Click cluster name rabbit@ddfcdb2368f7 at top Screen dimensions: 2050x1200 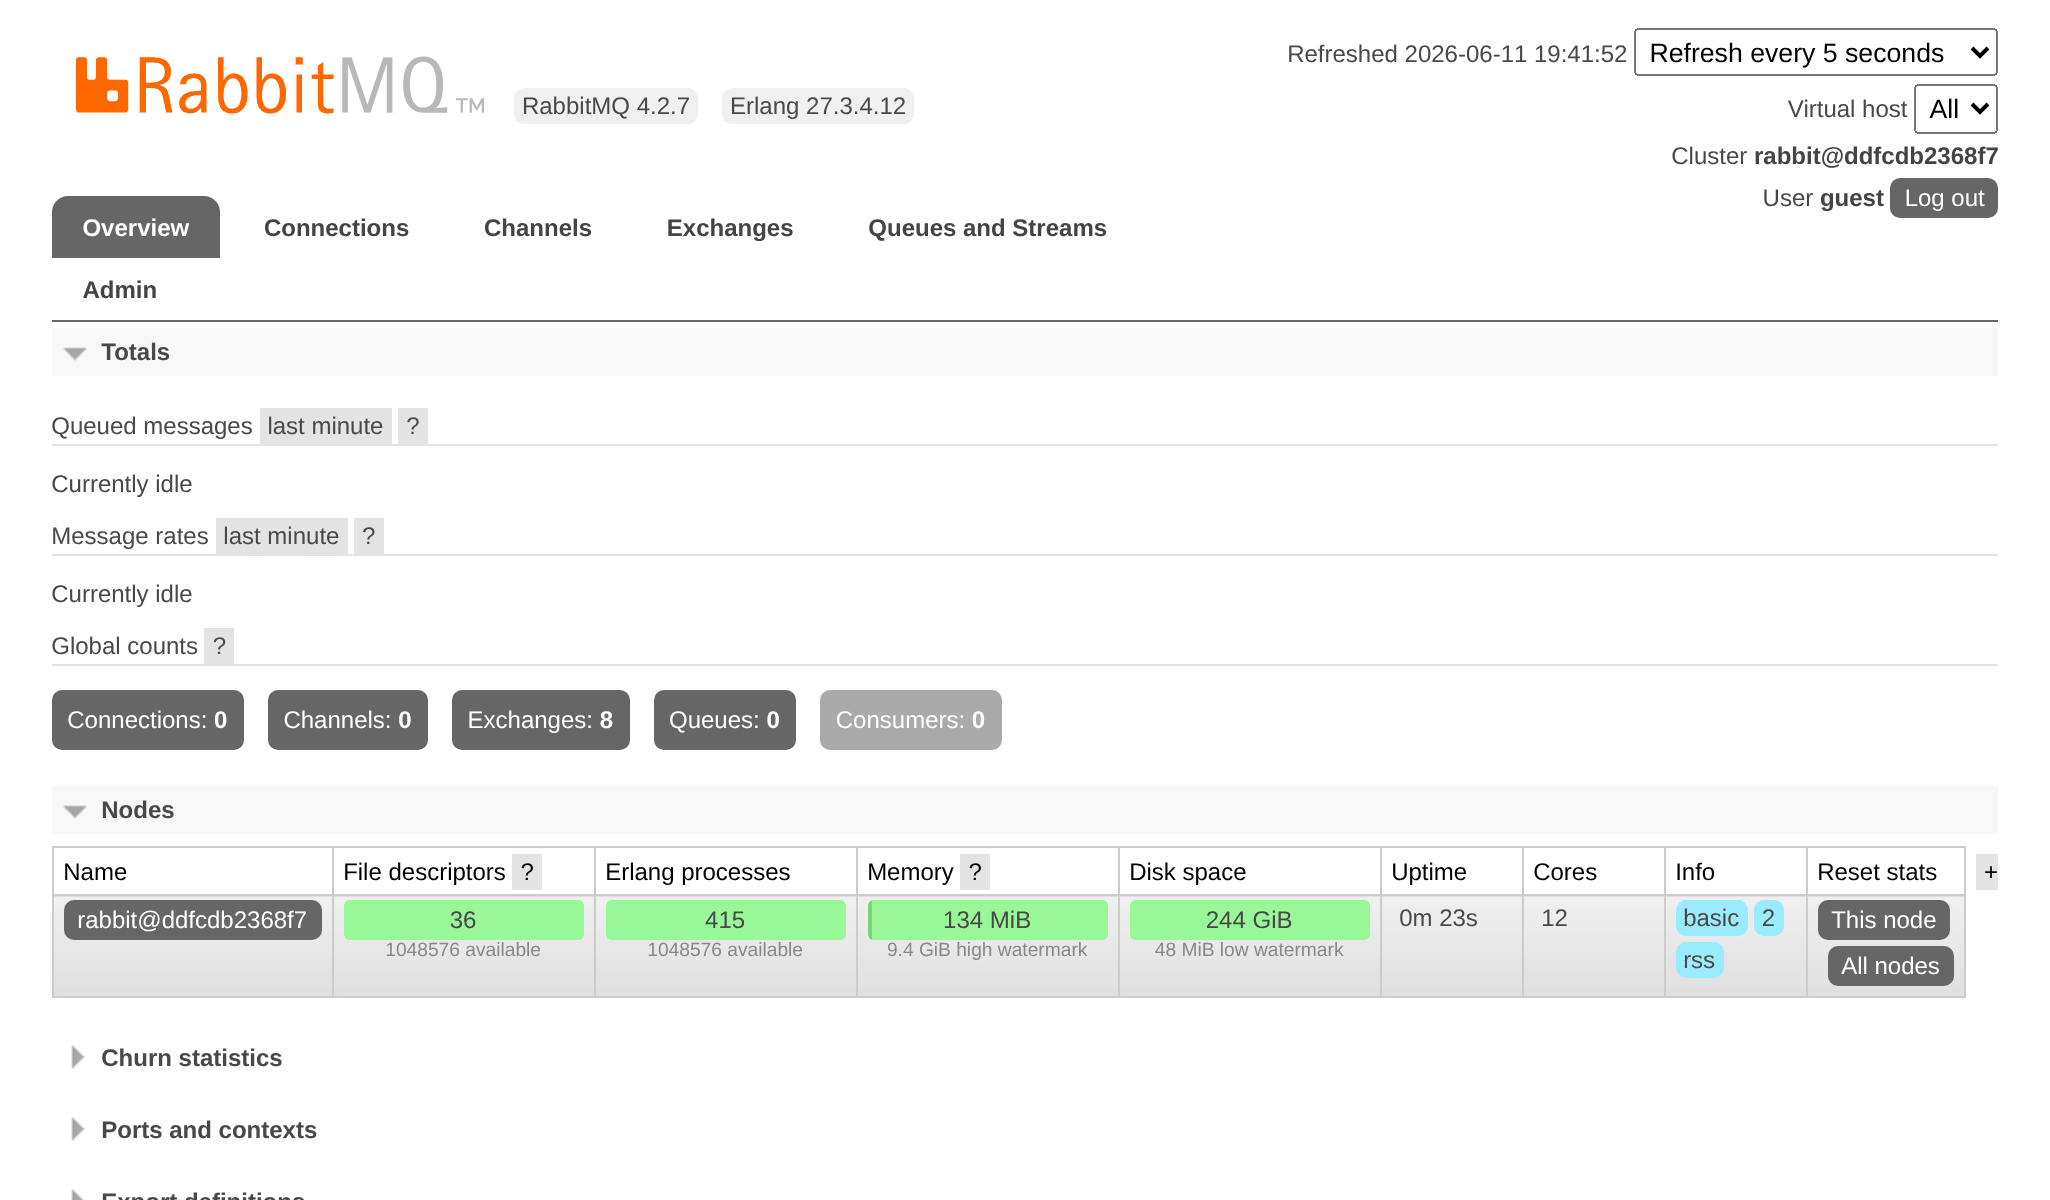[x=1876, y=156]
